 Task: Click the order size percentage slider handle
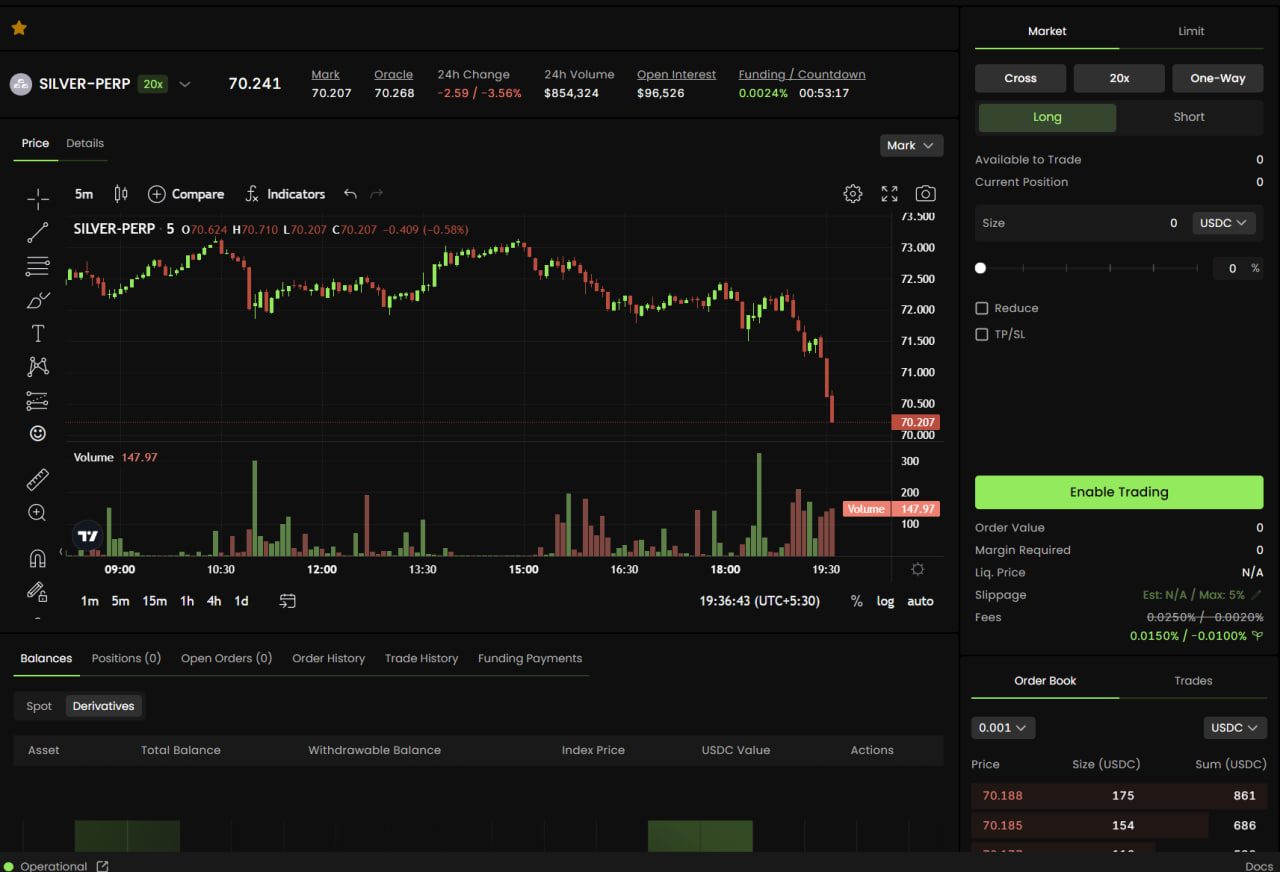tap(980, 268)
